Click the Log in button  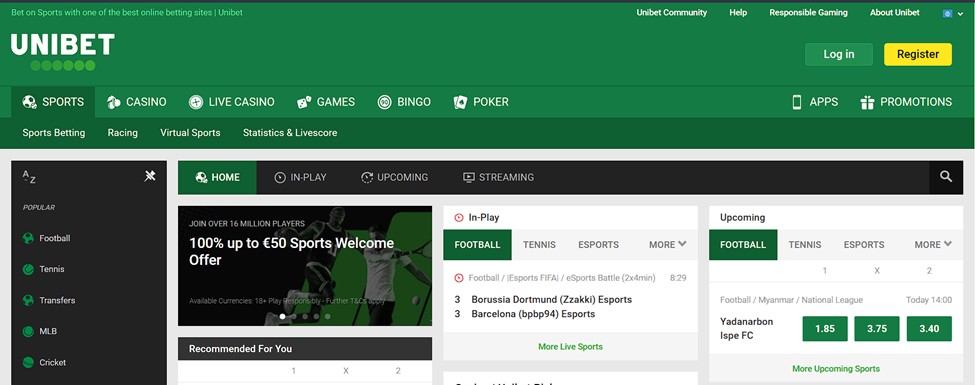tap(839, 54)
